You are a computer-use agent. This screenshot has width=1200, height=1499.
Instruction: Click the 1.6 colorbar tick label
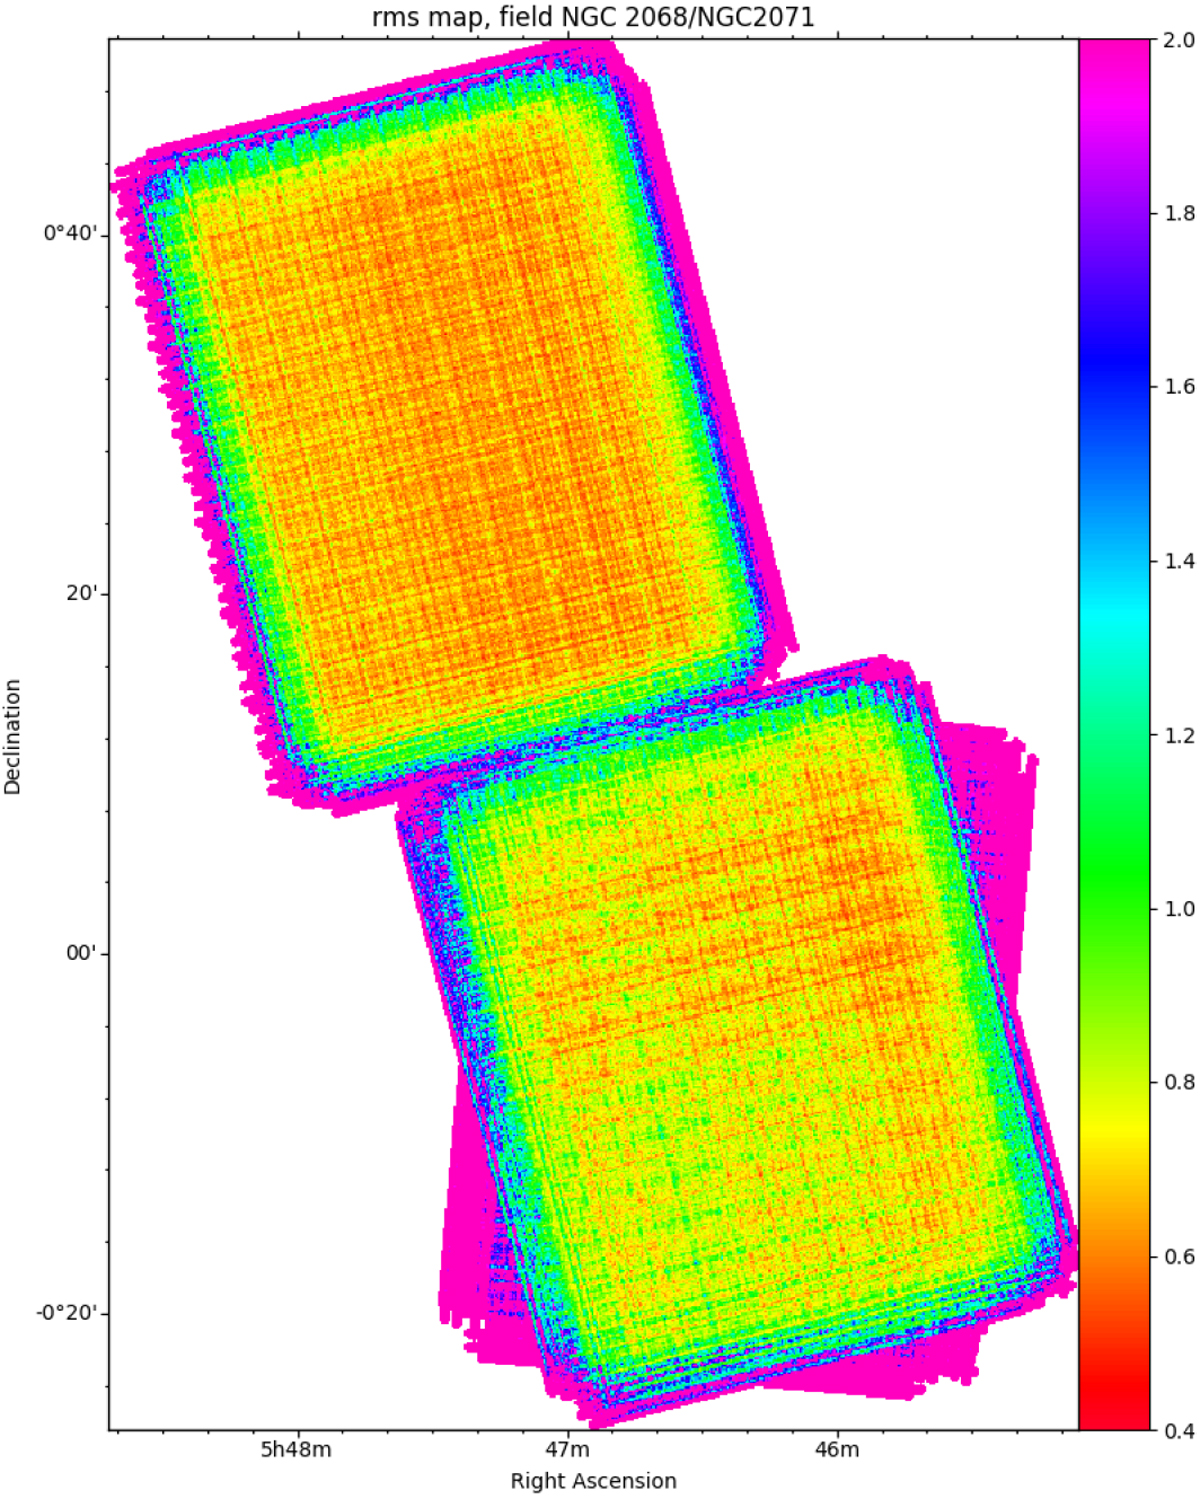(1179, 387)
